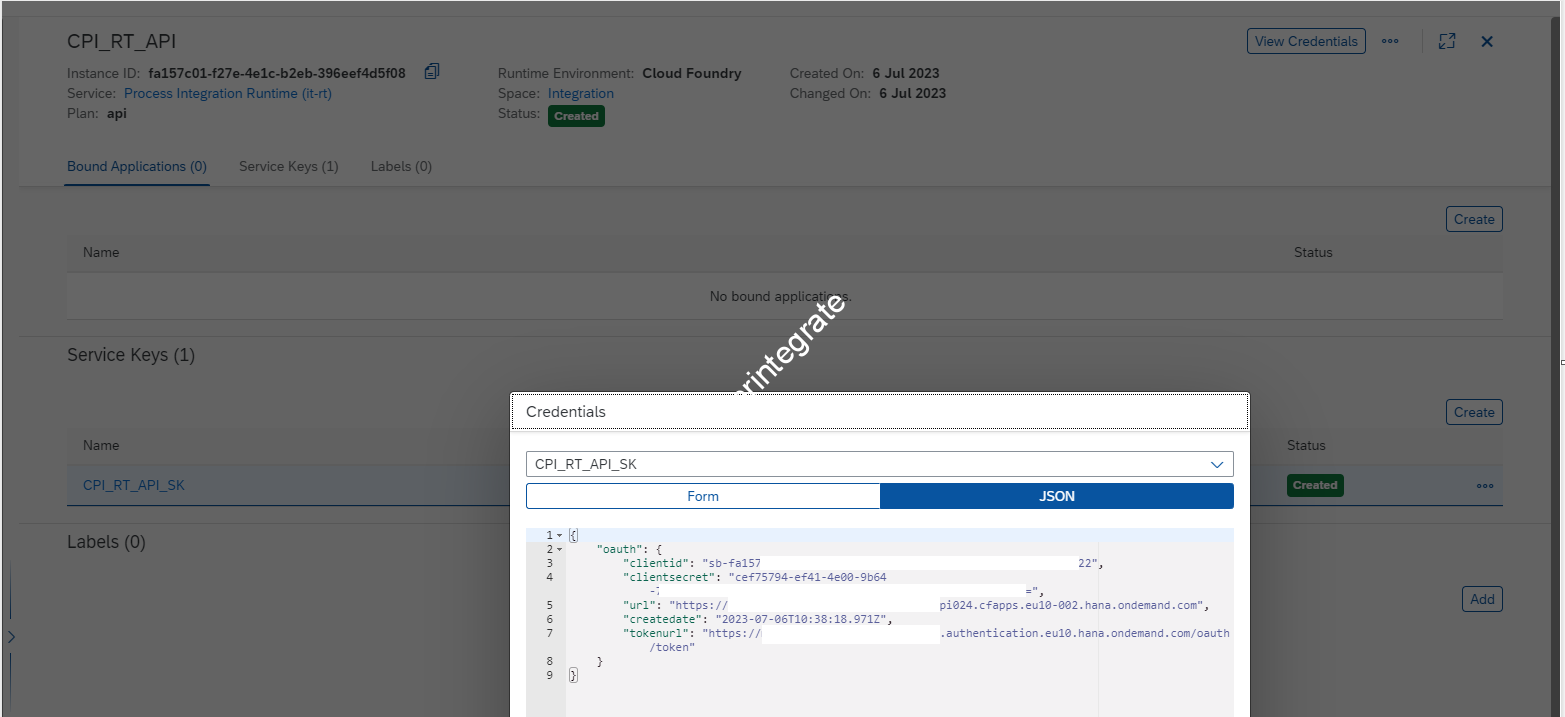Switch credentials view to Form
This screenshot has width=1565, height=717.
click(x=703, y=496)
